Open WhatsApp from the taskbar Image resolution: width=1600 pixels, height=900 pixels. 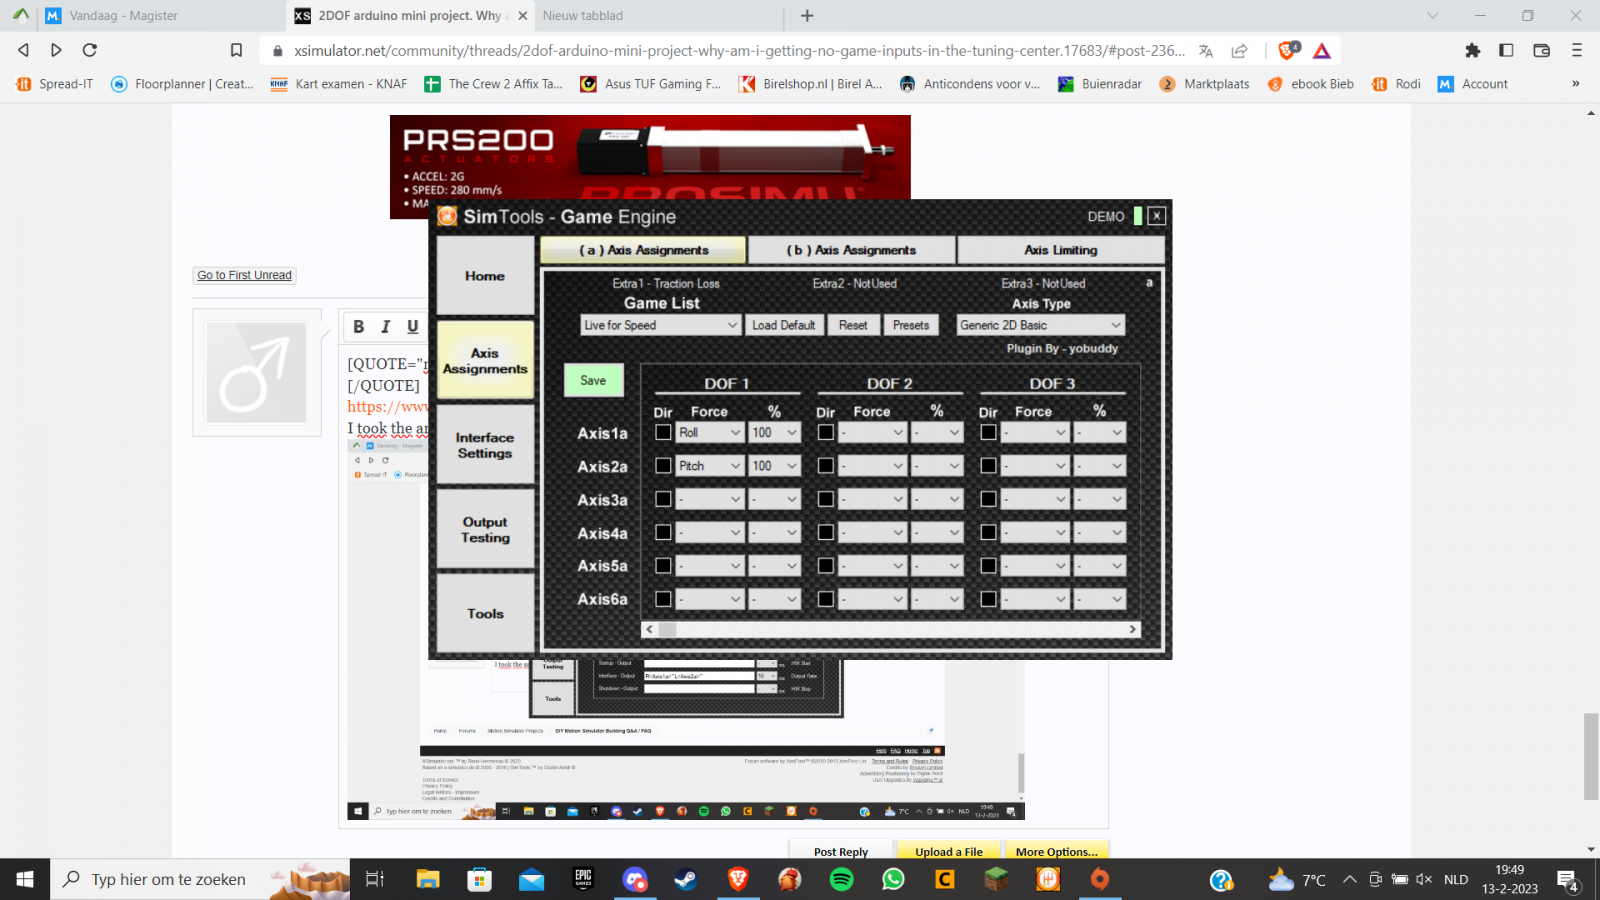pos(893,879)
